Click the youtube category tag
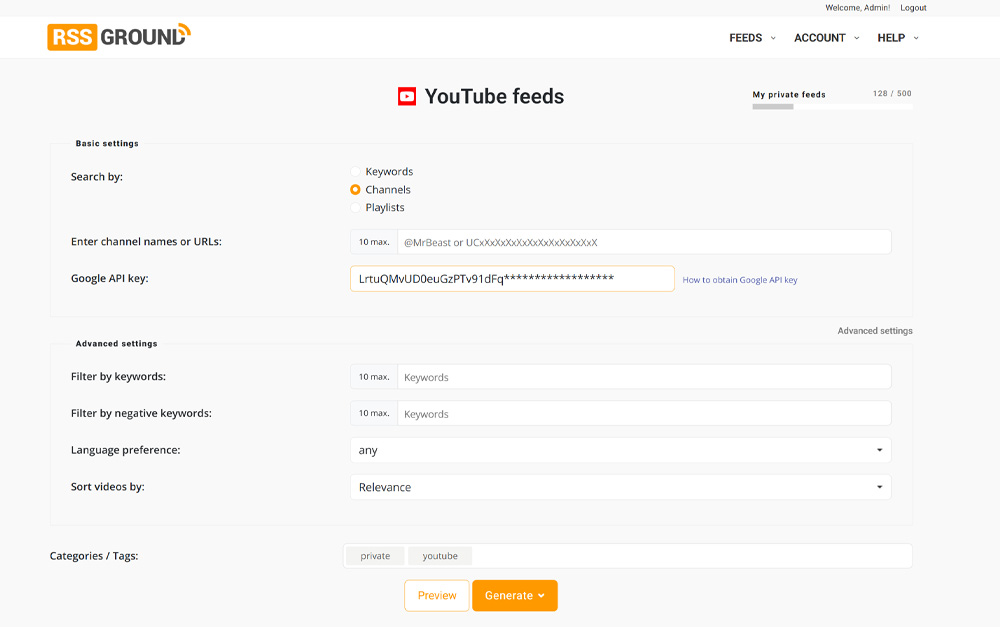 click(440, 556)
